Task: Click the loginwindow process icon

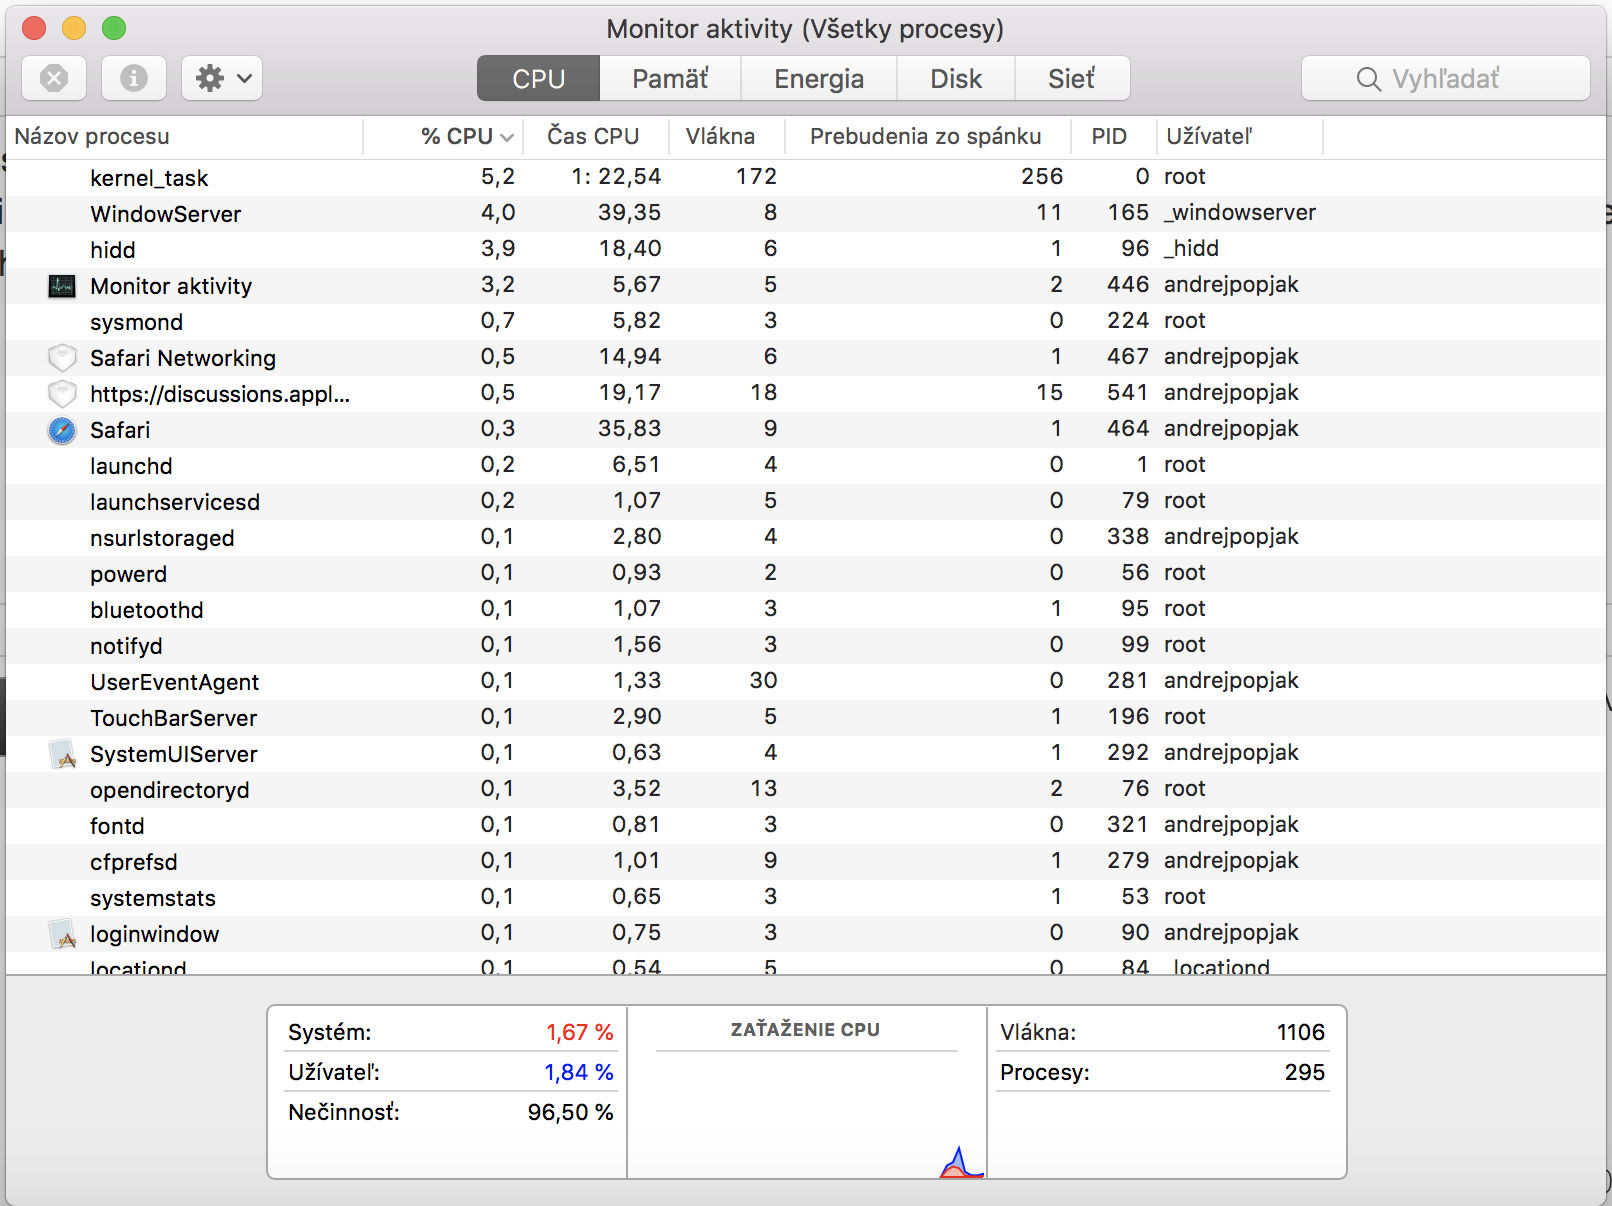Action: (x=62, y=934)
